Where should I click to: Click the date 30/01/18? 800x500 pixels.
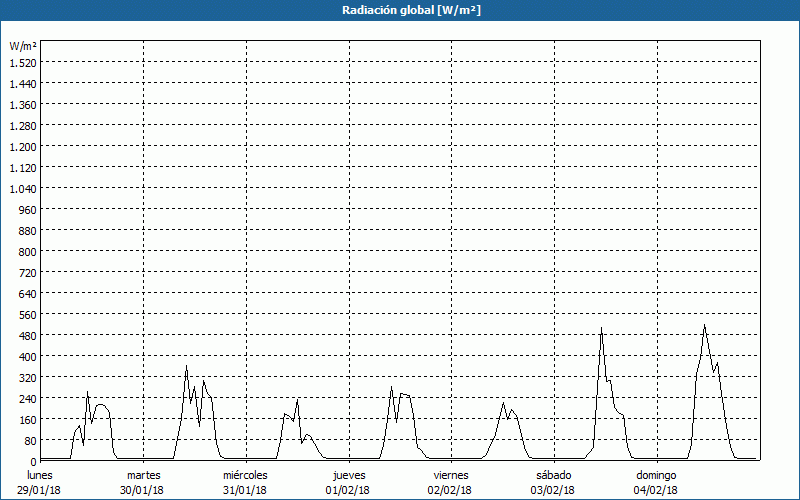[x=142, y=490]
